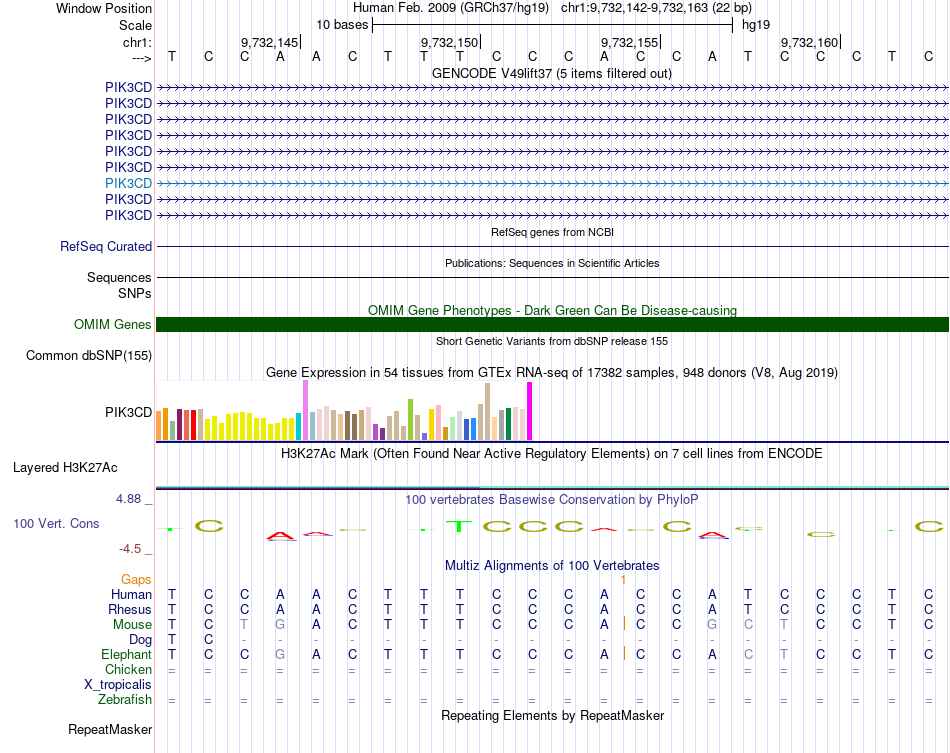950x753 pixels.
Task: Click 'Short Genetic Variants from dbSNP release 155'
Action: point(552,341)
